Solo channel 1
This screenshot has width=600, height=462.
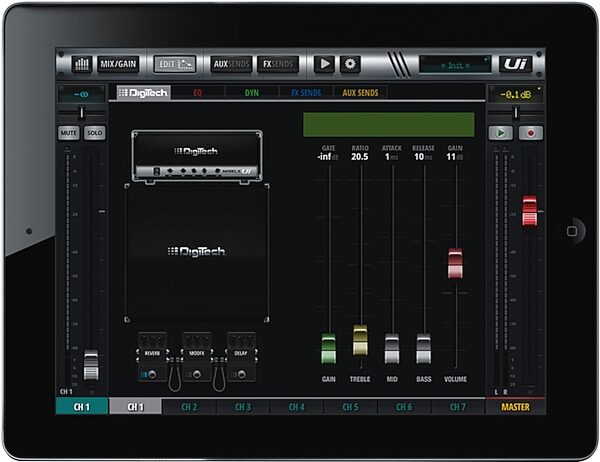(95, 133)
